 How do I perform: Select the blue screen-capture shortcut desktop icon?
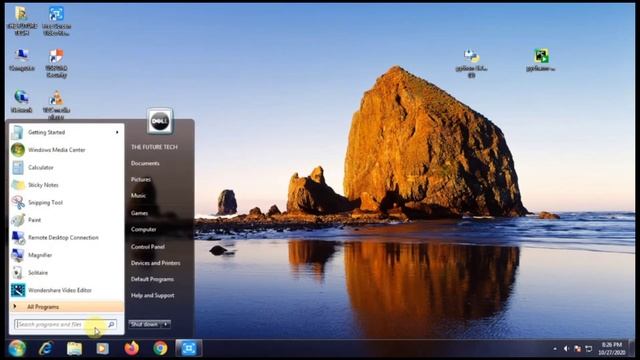[x=56, y=20]
